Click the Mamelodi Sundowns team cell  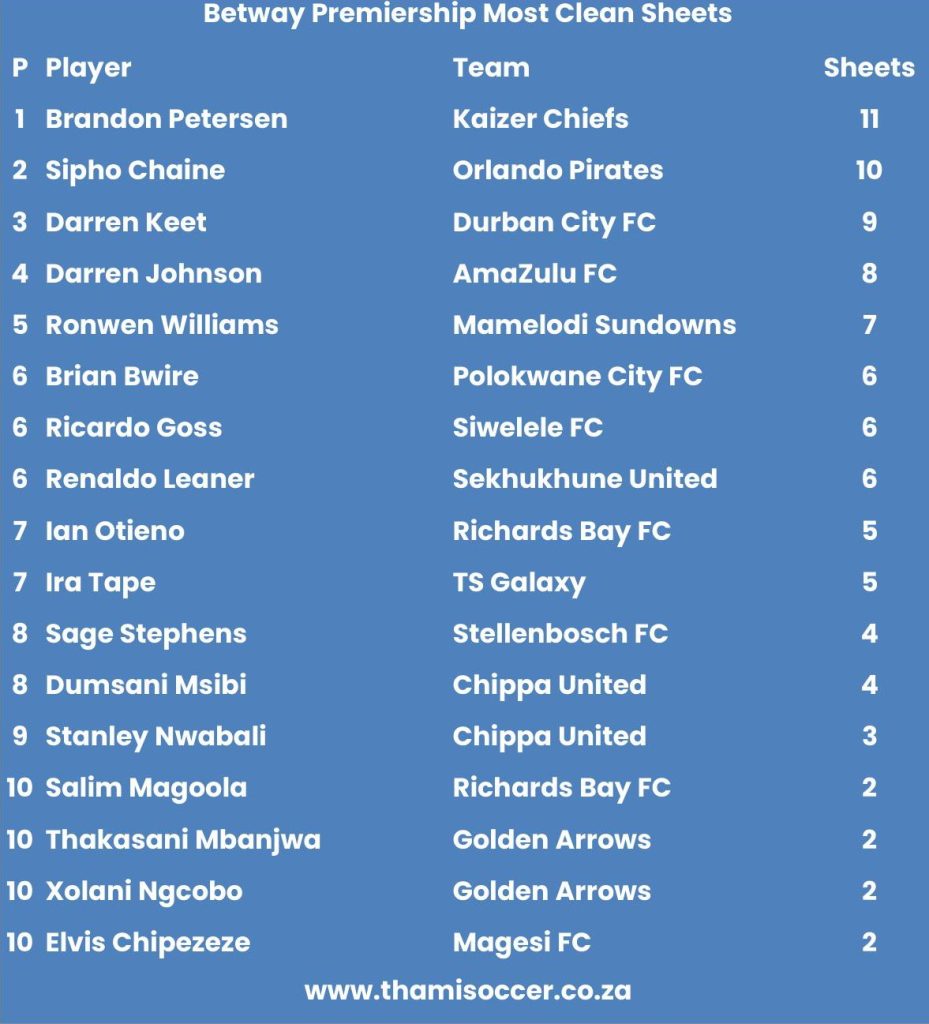click(594, 325)
